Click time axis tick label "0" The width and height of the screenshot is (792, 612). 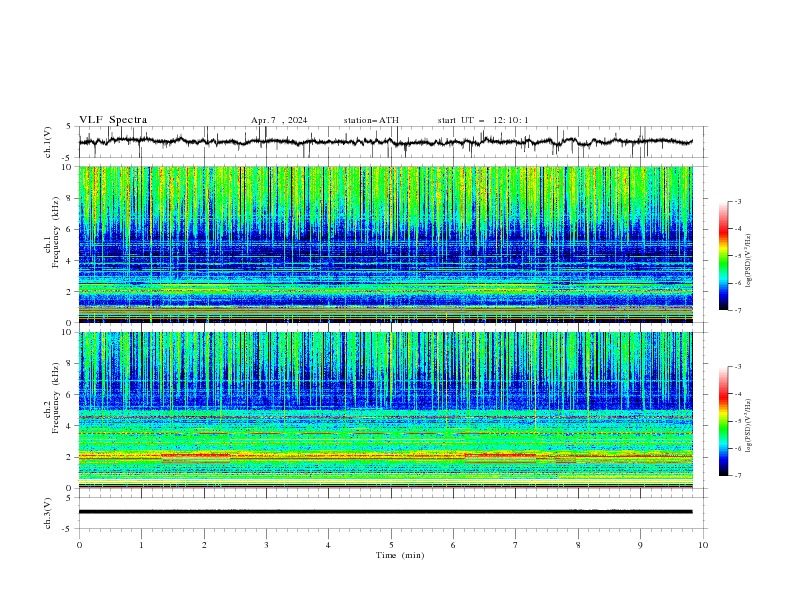(79, 545)
